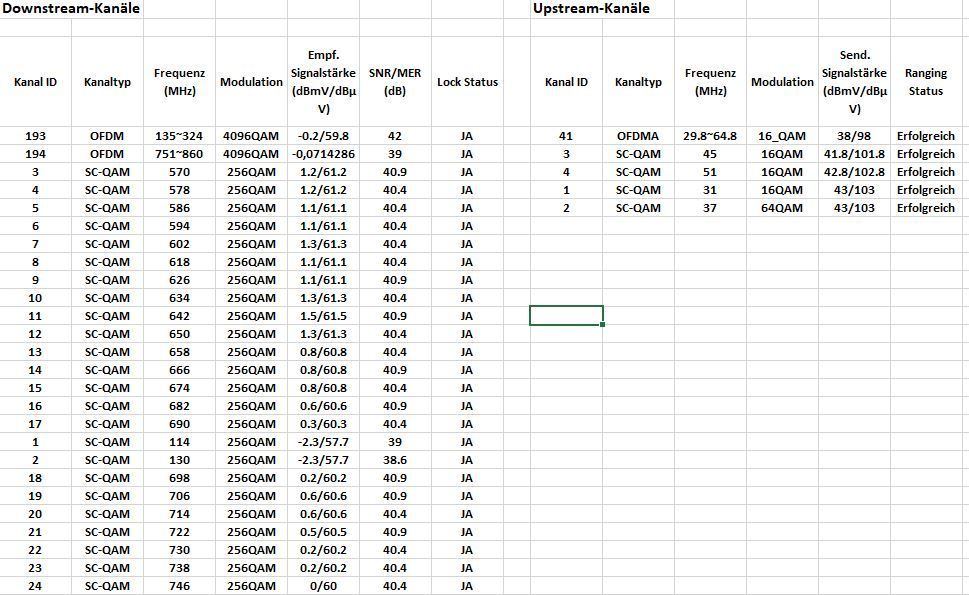Screen dimensions: 969x595
Task: Select downstream Kanal ID cell 194
Action: pos(35,154)
